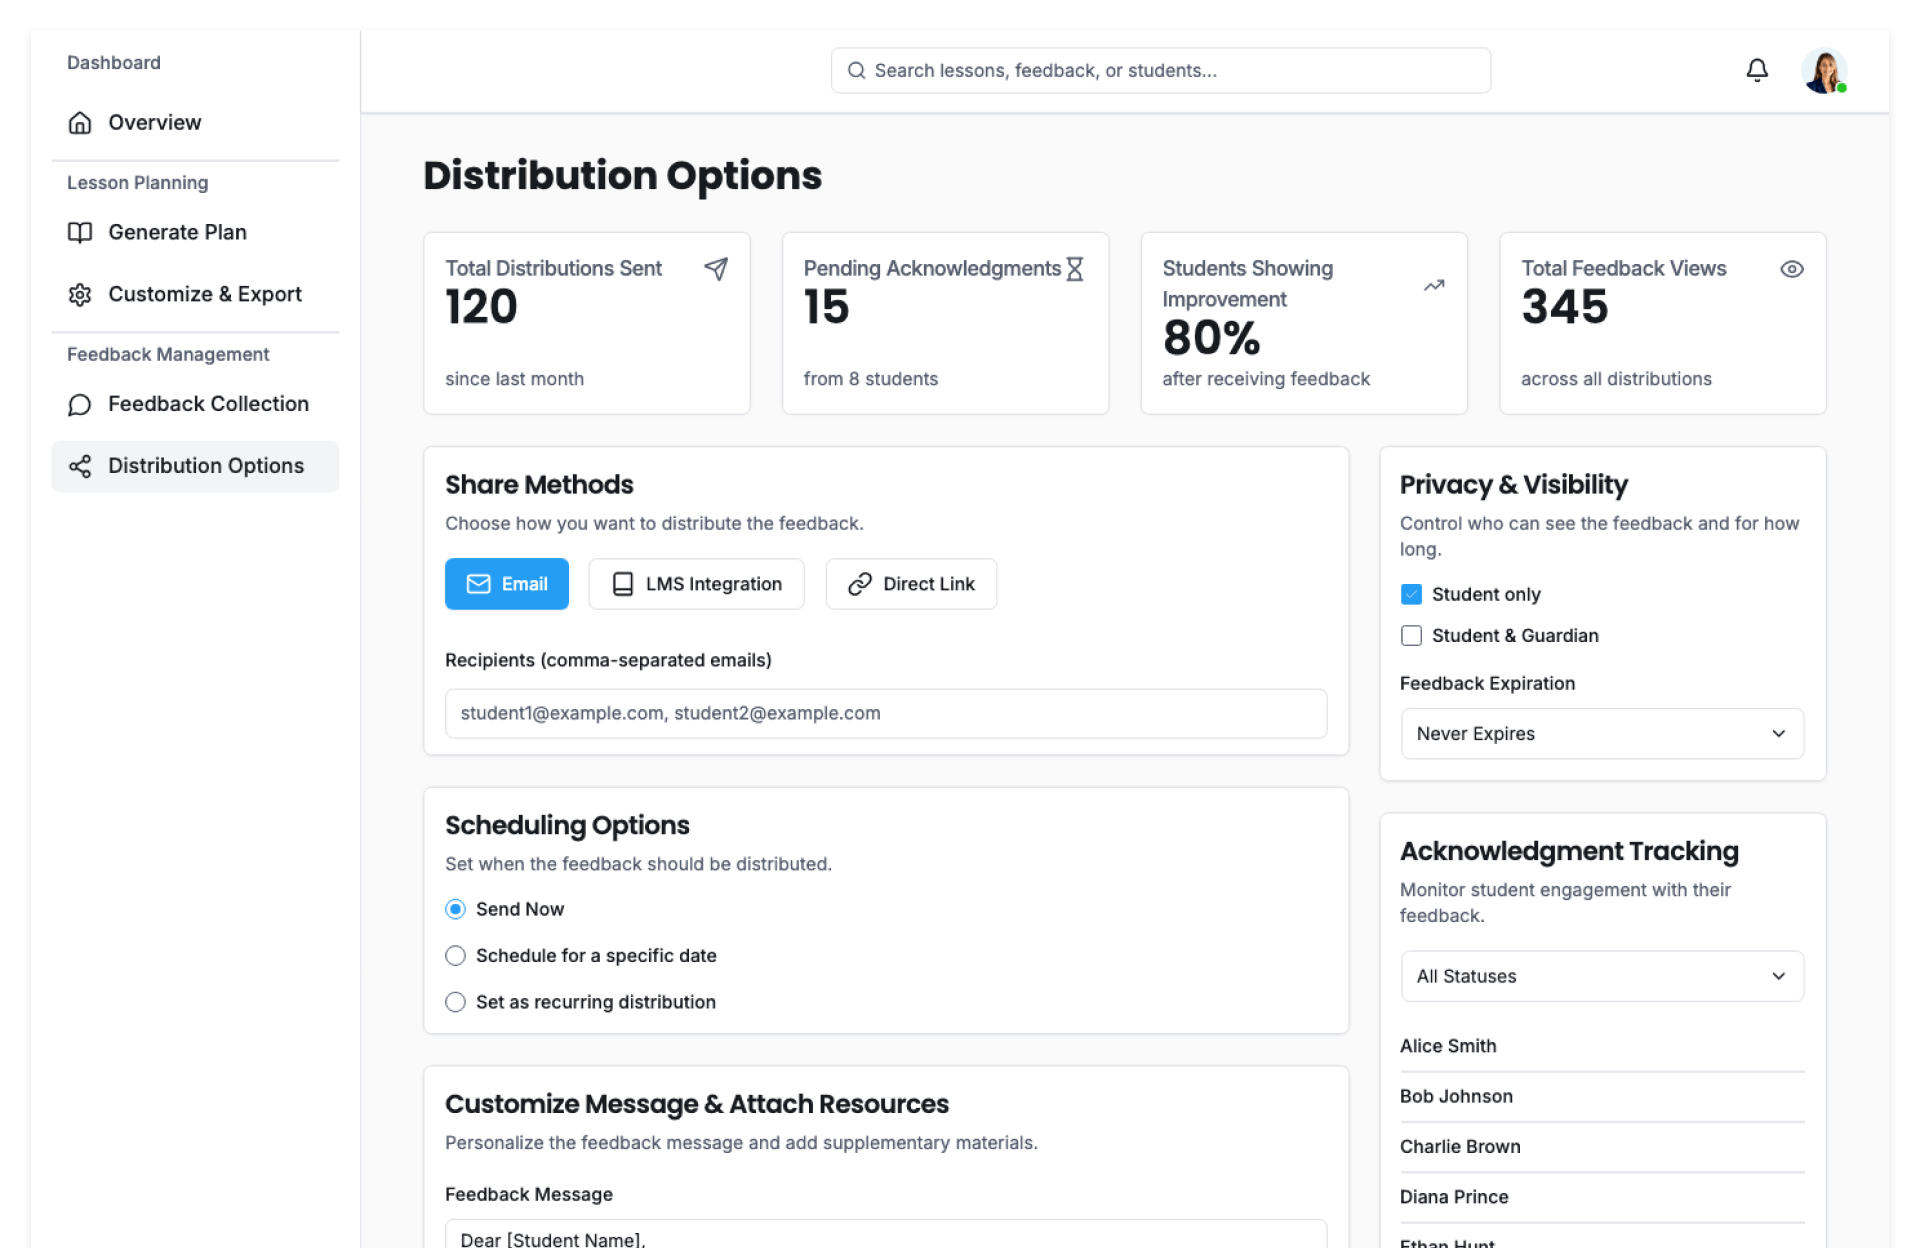This screenshot has width=1920, height=1248.
Task: Choose Direct Link share method
Action: pos(910,584)
